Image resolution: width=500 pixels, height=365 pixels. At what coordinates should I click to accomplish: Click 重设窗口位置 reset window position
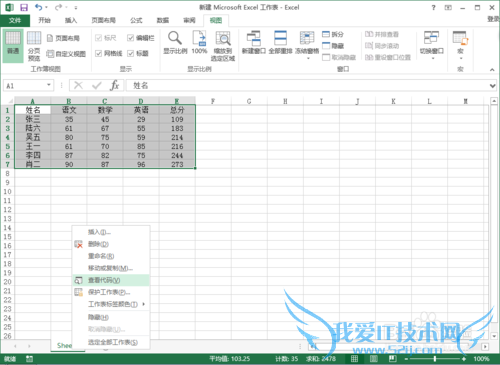388,57
